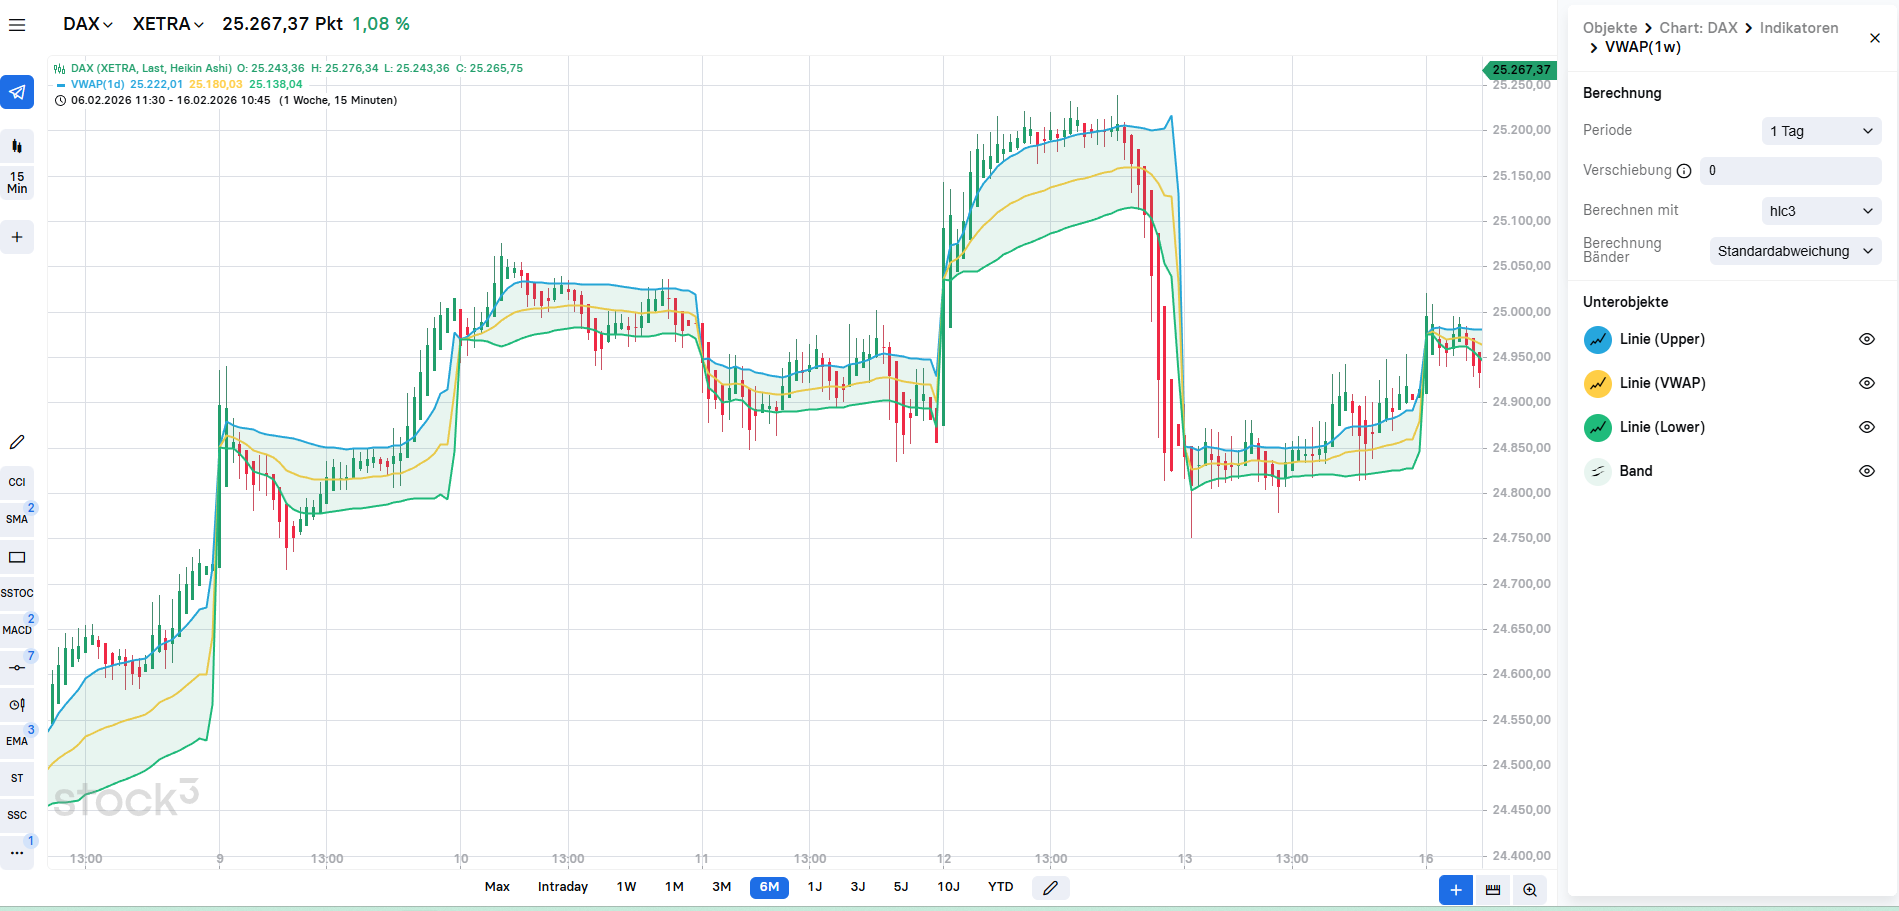Toggle visibility of Linie (Upper)

click(1867, 339)
